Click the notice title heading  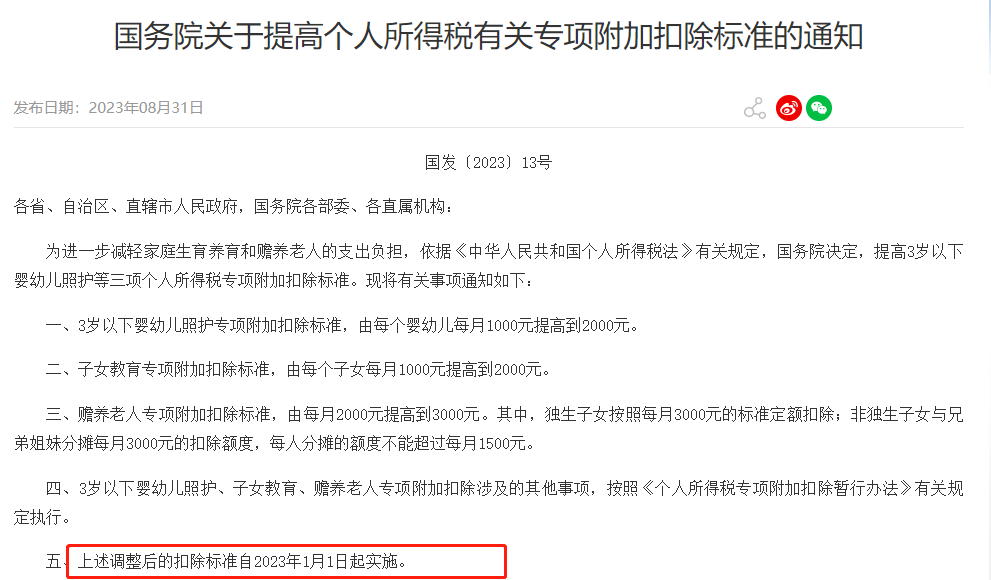[488, 36]
